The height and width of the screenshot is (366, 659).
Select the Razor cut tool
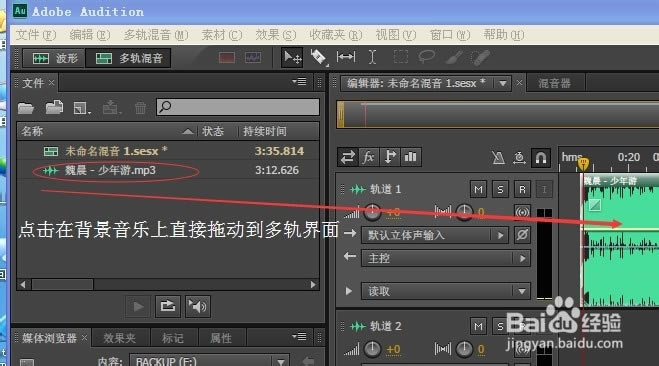coord(318,57)
